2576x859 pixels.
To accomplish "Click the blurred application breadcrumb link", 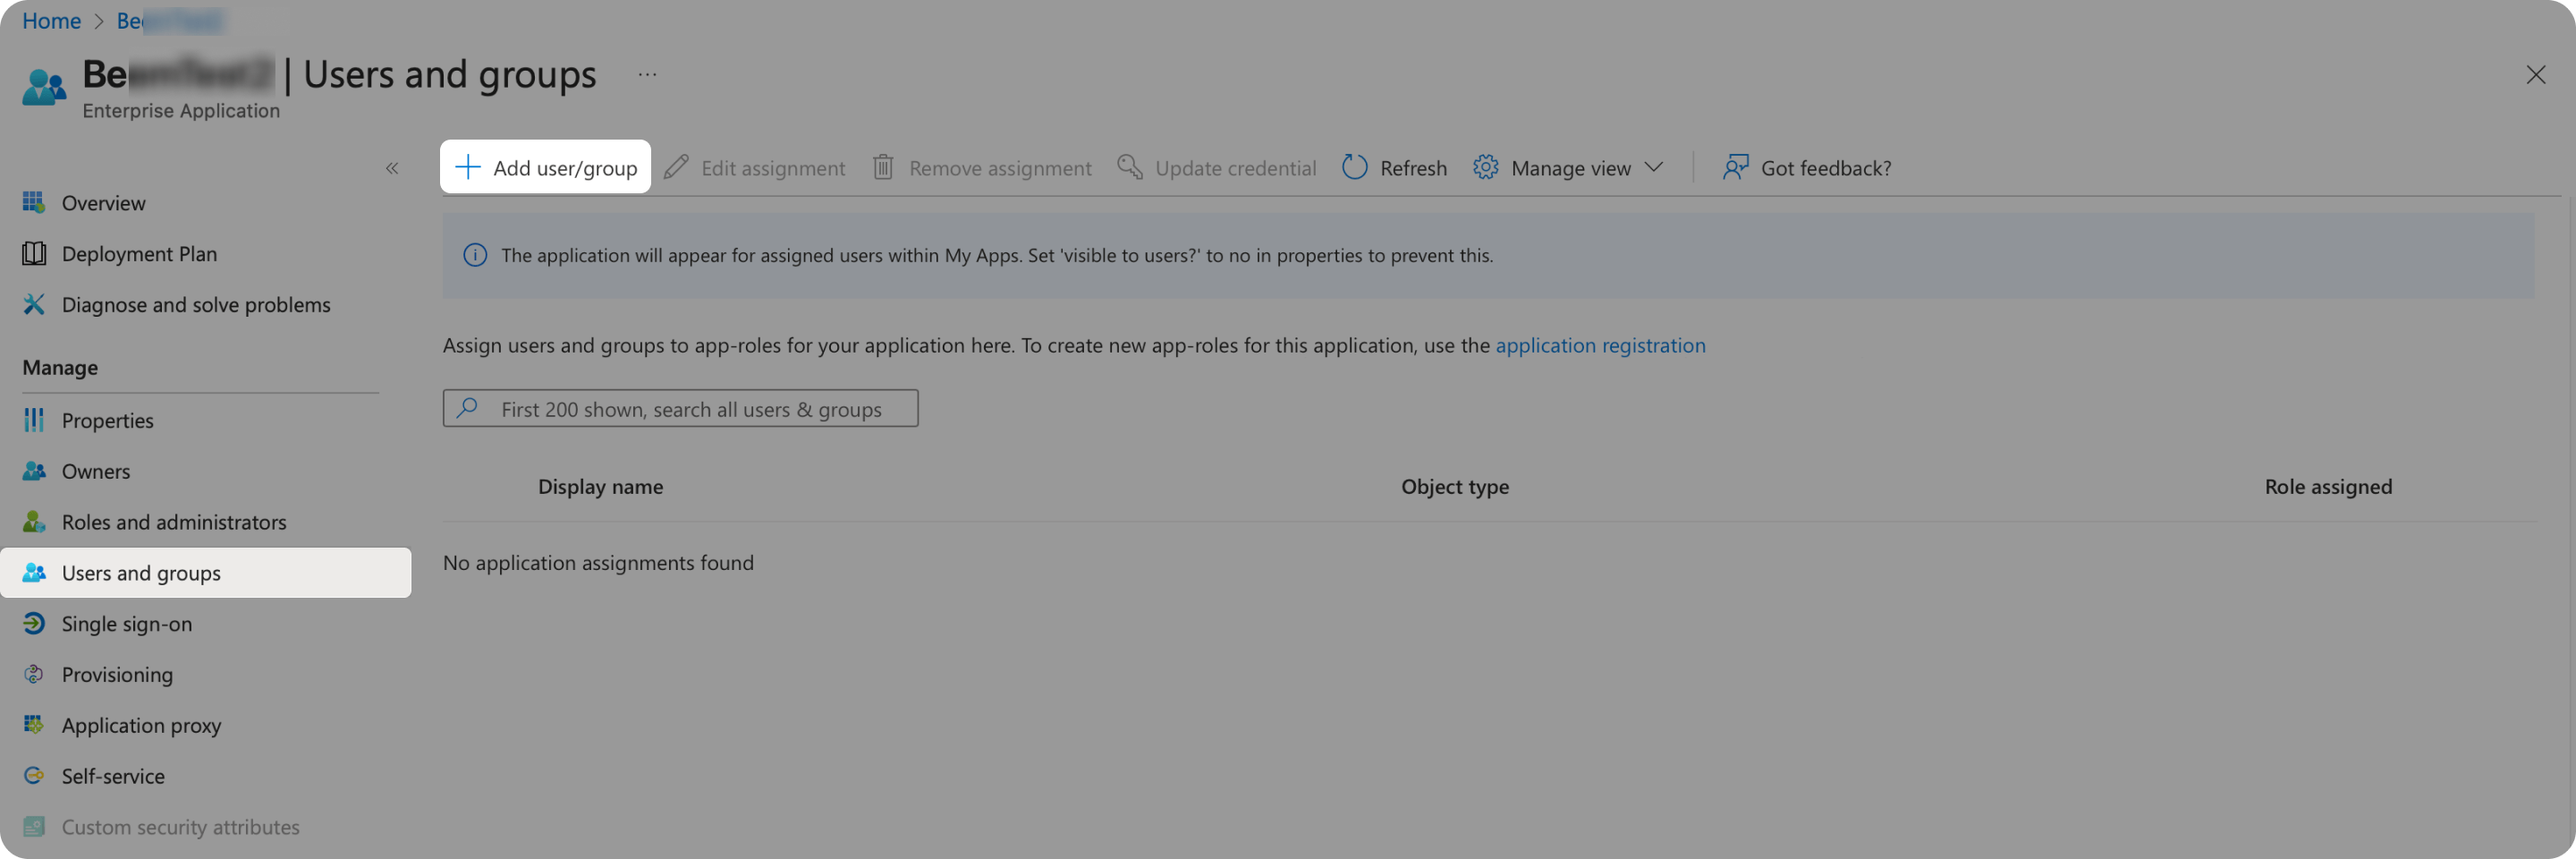I will click(x=171, y=20).
